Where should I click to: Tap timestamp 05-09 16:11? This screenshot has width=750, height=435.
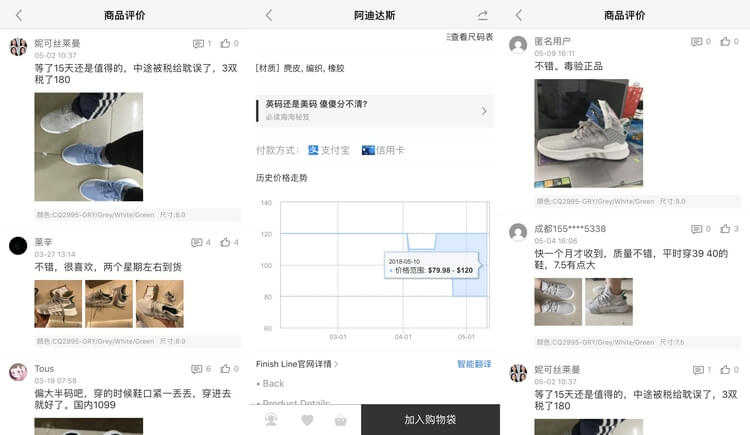click(x=555, y=54)
